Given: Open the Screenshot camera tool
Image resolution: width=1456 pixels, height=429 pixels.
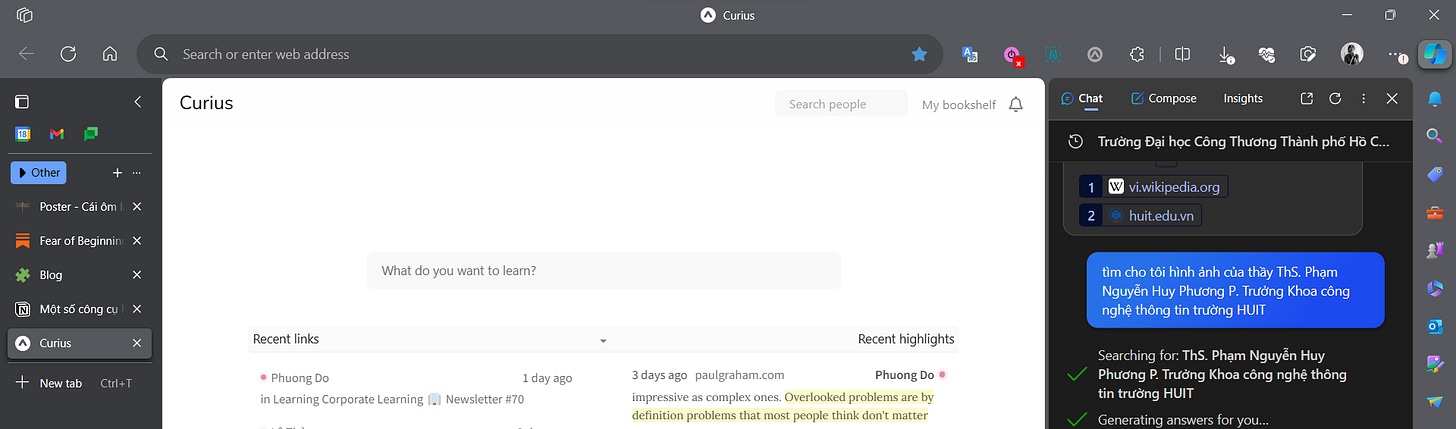Looking at the screenshot, I should (1308, 54).
